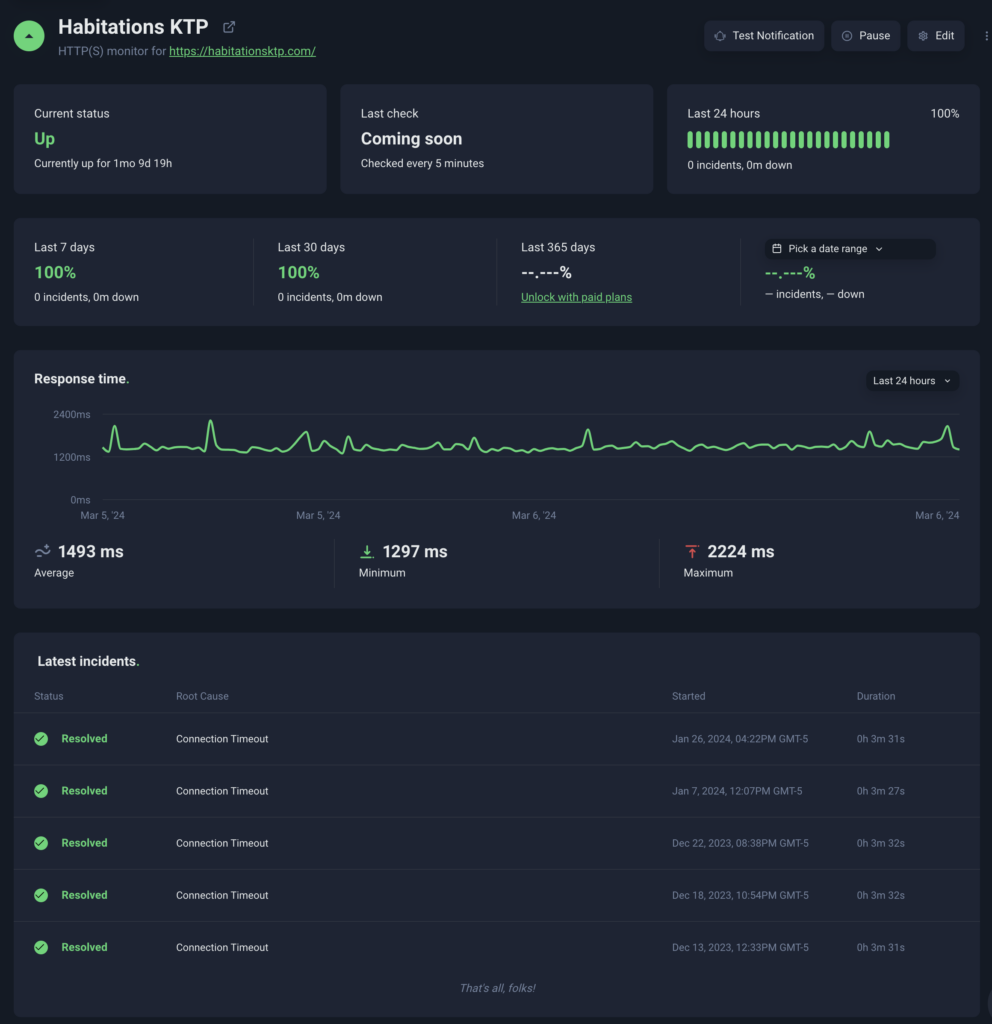Viewport: 992px width, 1024px height.
Task: Click the three-dot more options icon
Action: pyautogui.click(x=986, y=36)
